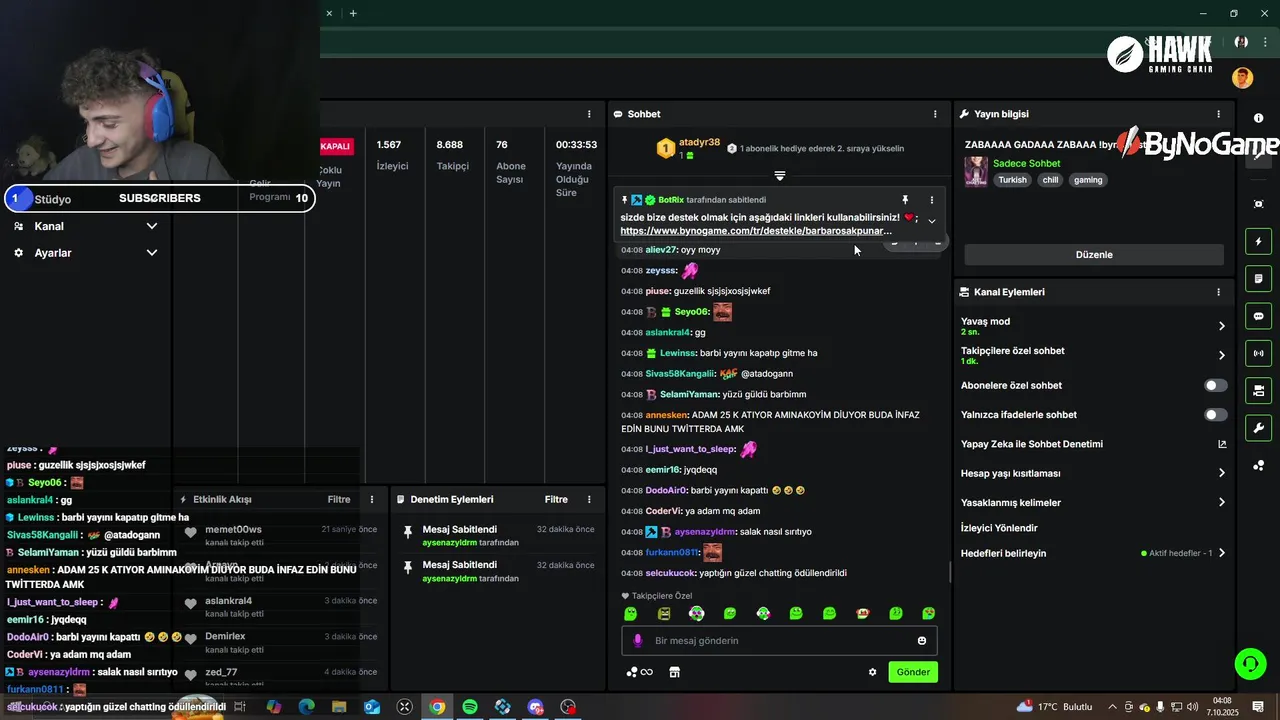Collapse the pinned message chevron

click(x=932, y=221)
